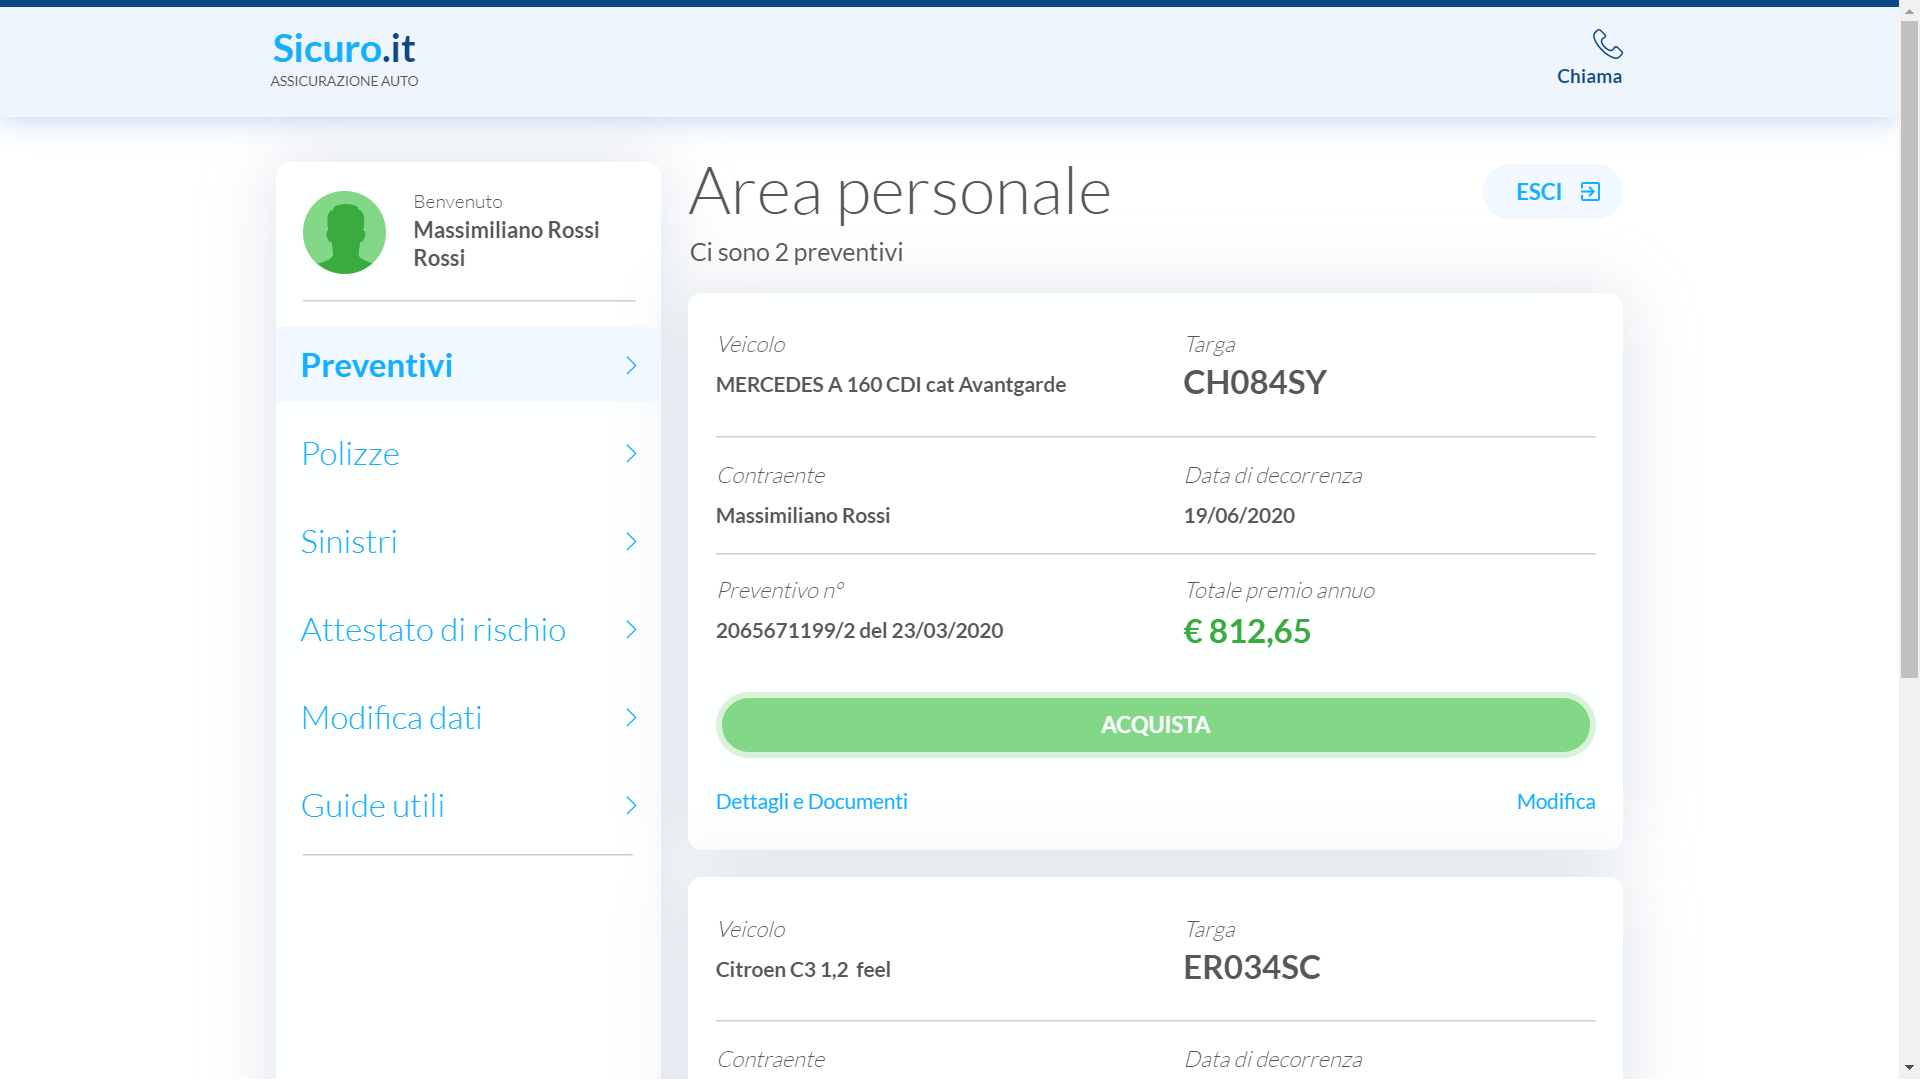The image size is (1920, 1080).
Task: Click the exit arrow icon in ESCI
Action: point(1590,192)
